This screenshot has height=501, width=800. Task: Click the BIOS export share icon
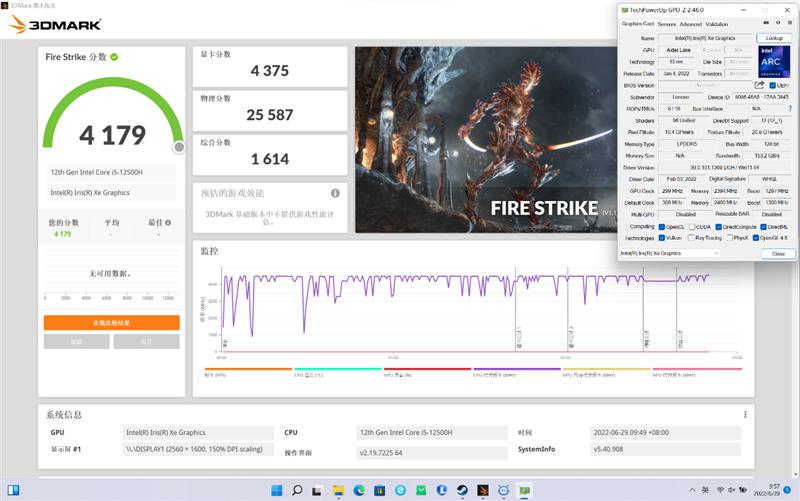pyautogui.click(x=759, y=85)
